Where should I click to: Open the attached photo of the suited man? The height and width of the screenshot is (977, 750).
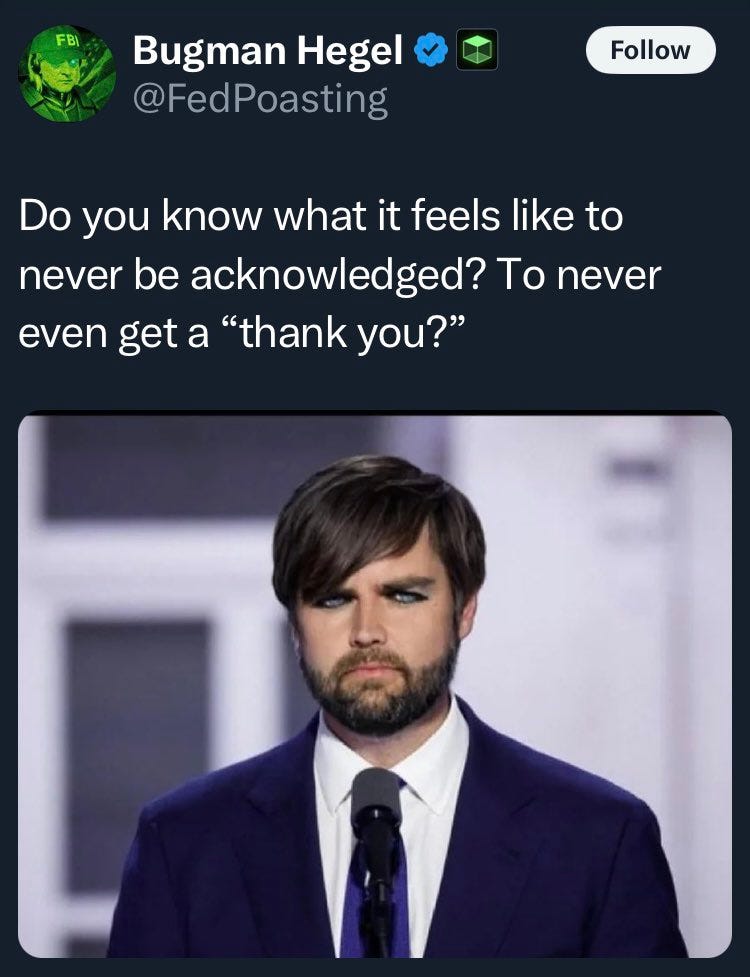pyautogui.click(x=374, y=685)
